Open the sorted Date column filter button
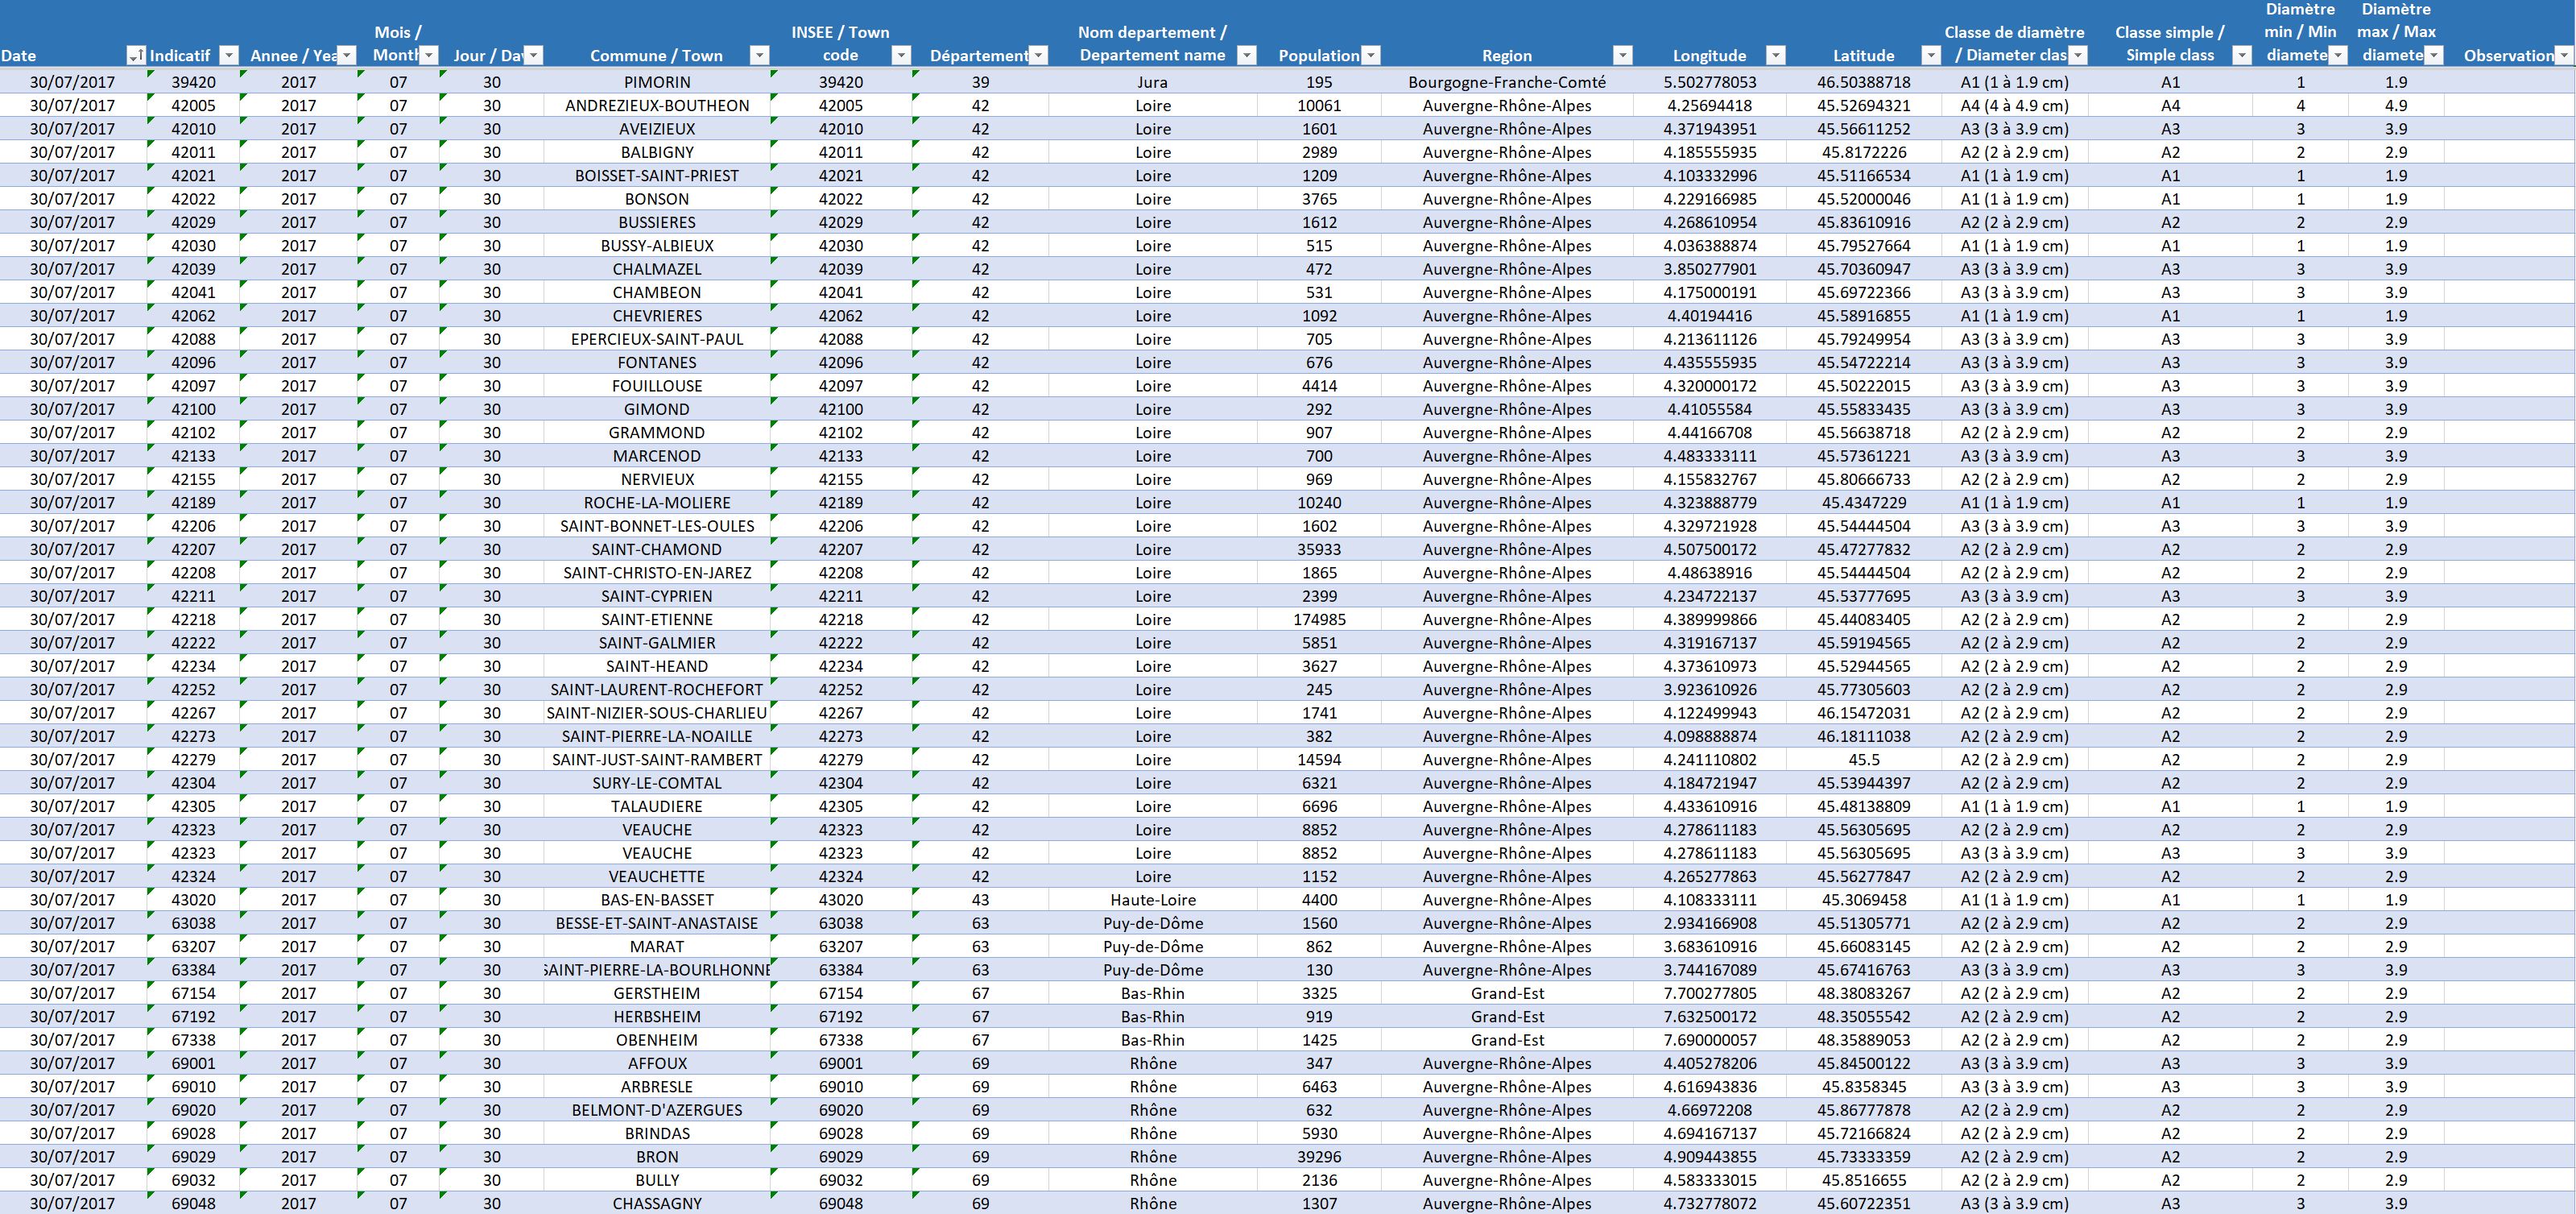The width and height of the screenshot is (2576, 1214). 135,56
